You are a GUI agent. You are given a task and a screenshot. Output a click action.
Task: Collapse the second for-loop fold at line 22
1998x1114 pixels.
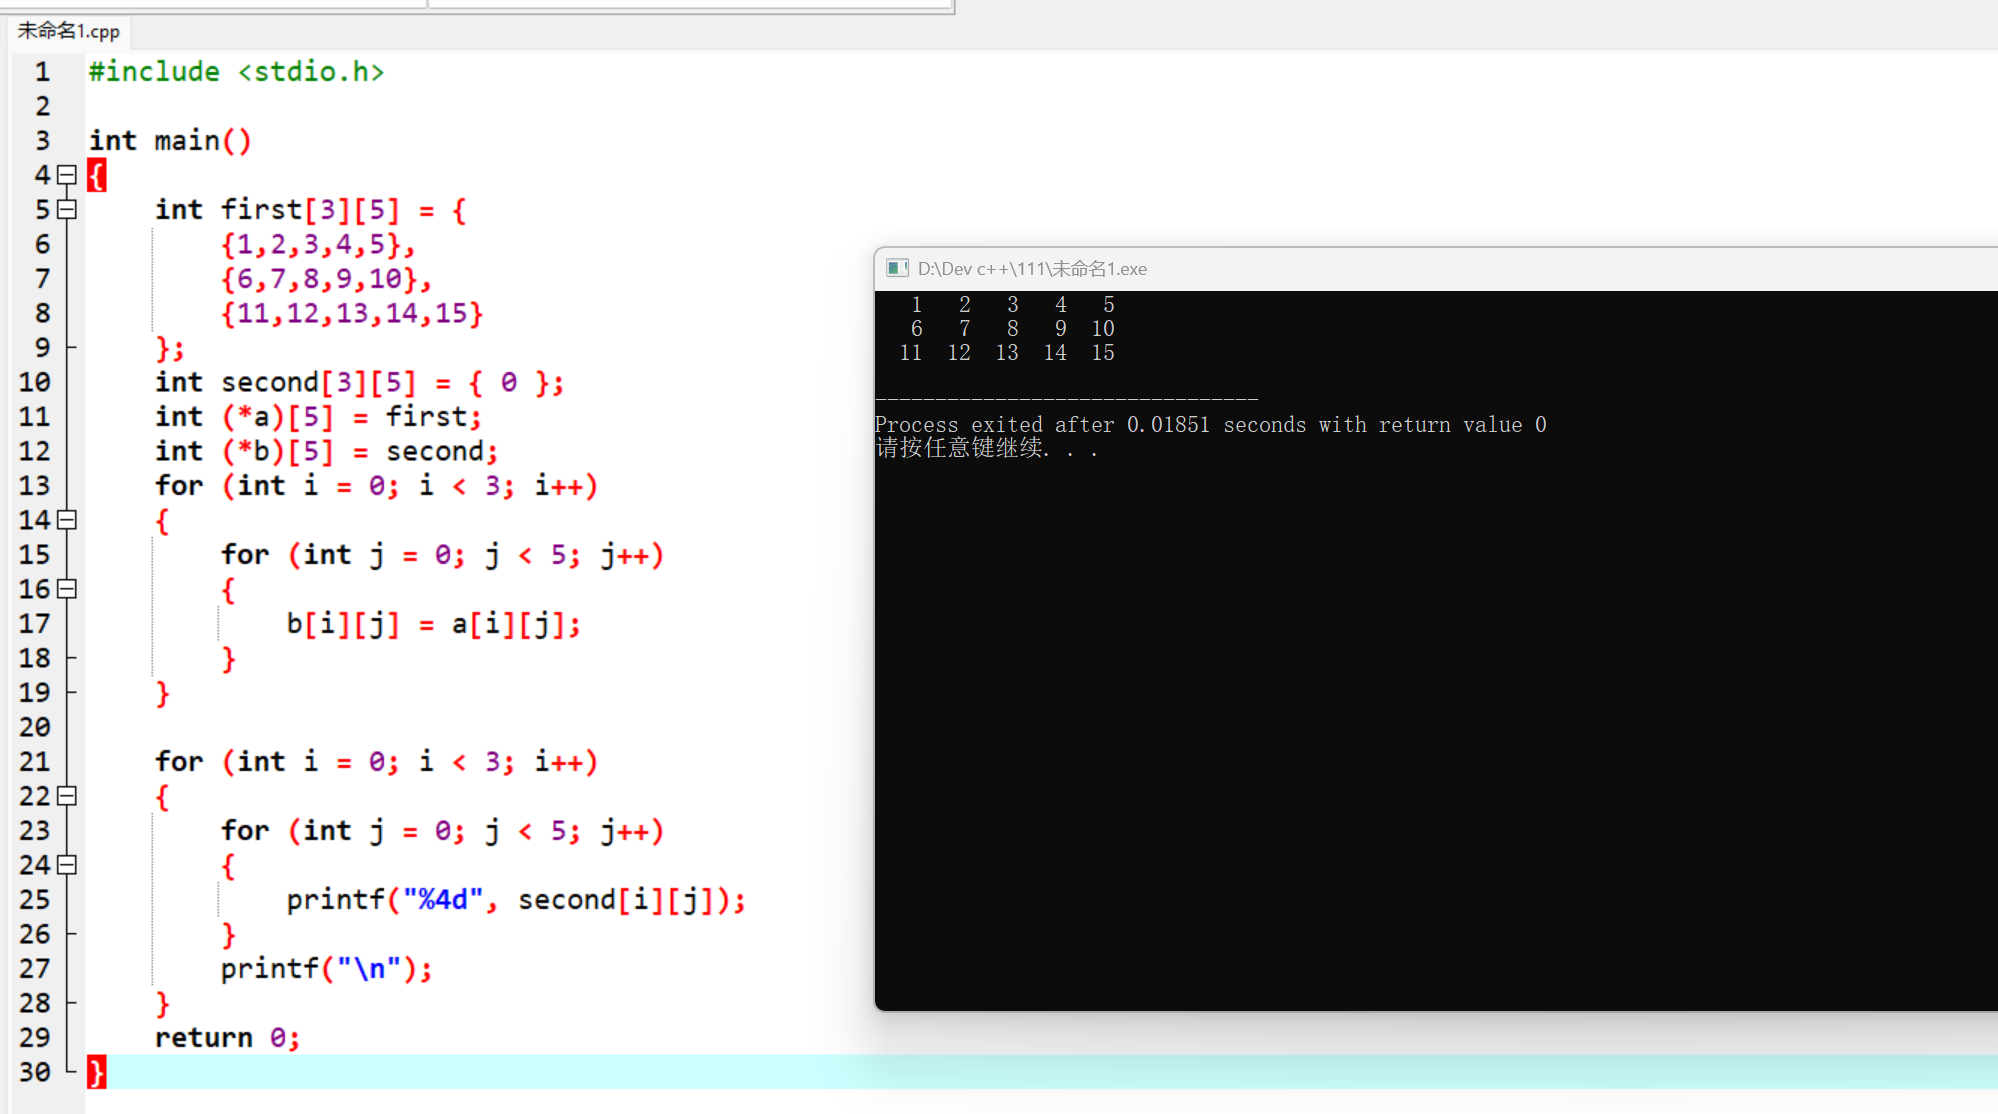(x=67, y=796)
